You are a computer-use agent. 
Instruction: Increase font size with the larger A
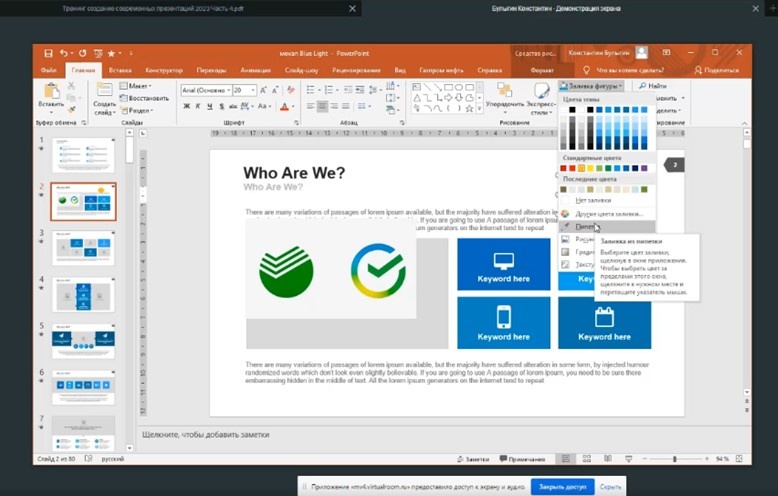[x=263, y=90]
